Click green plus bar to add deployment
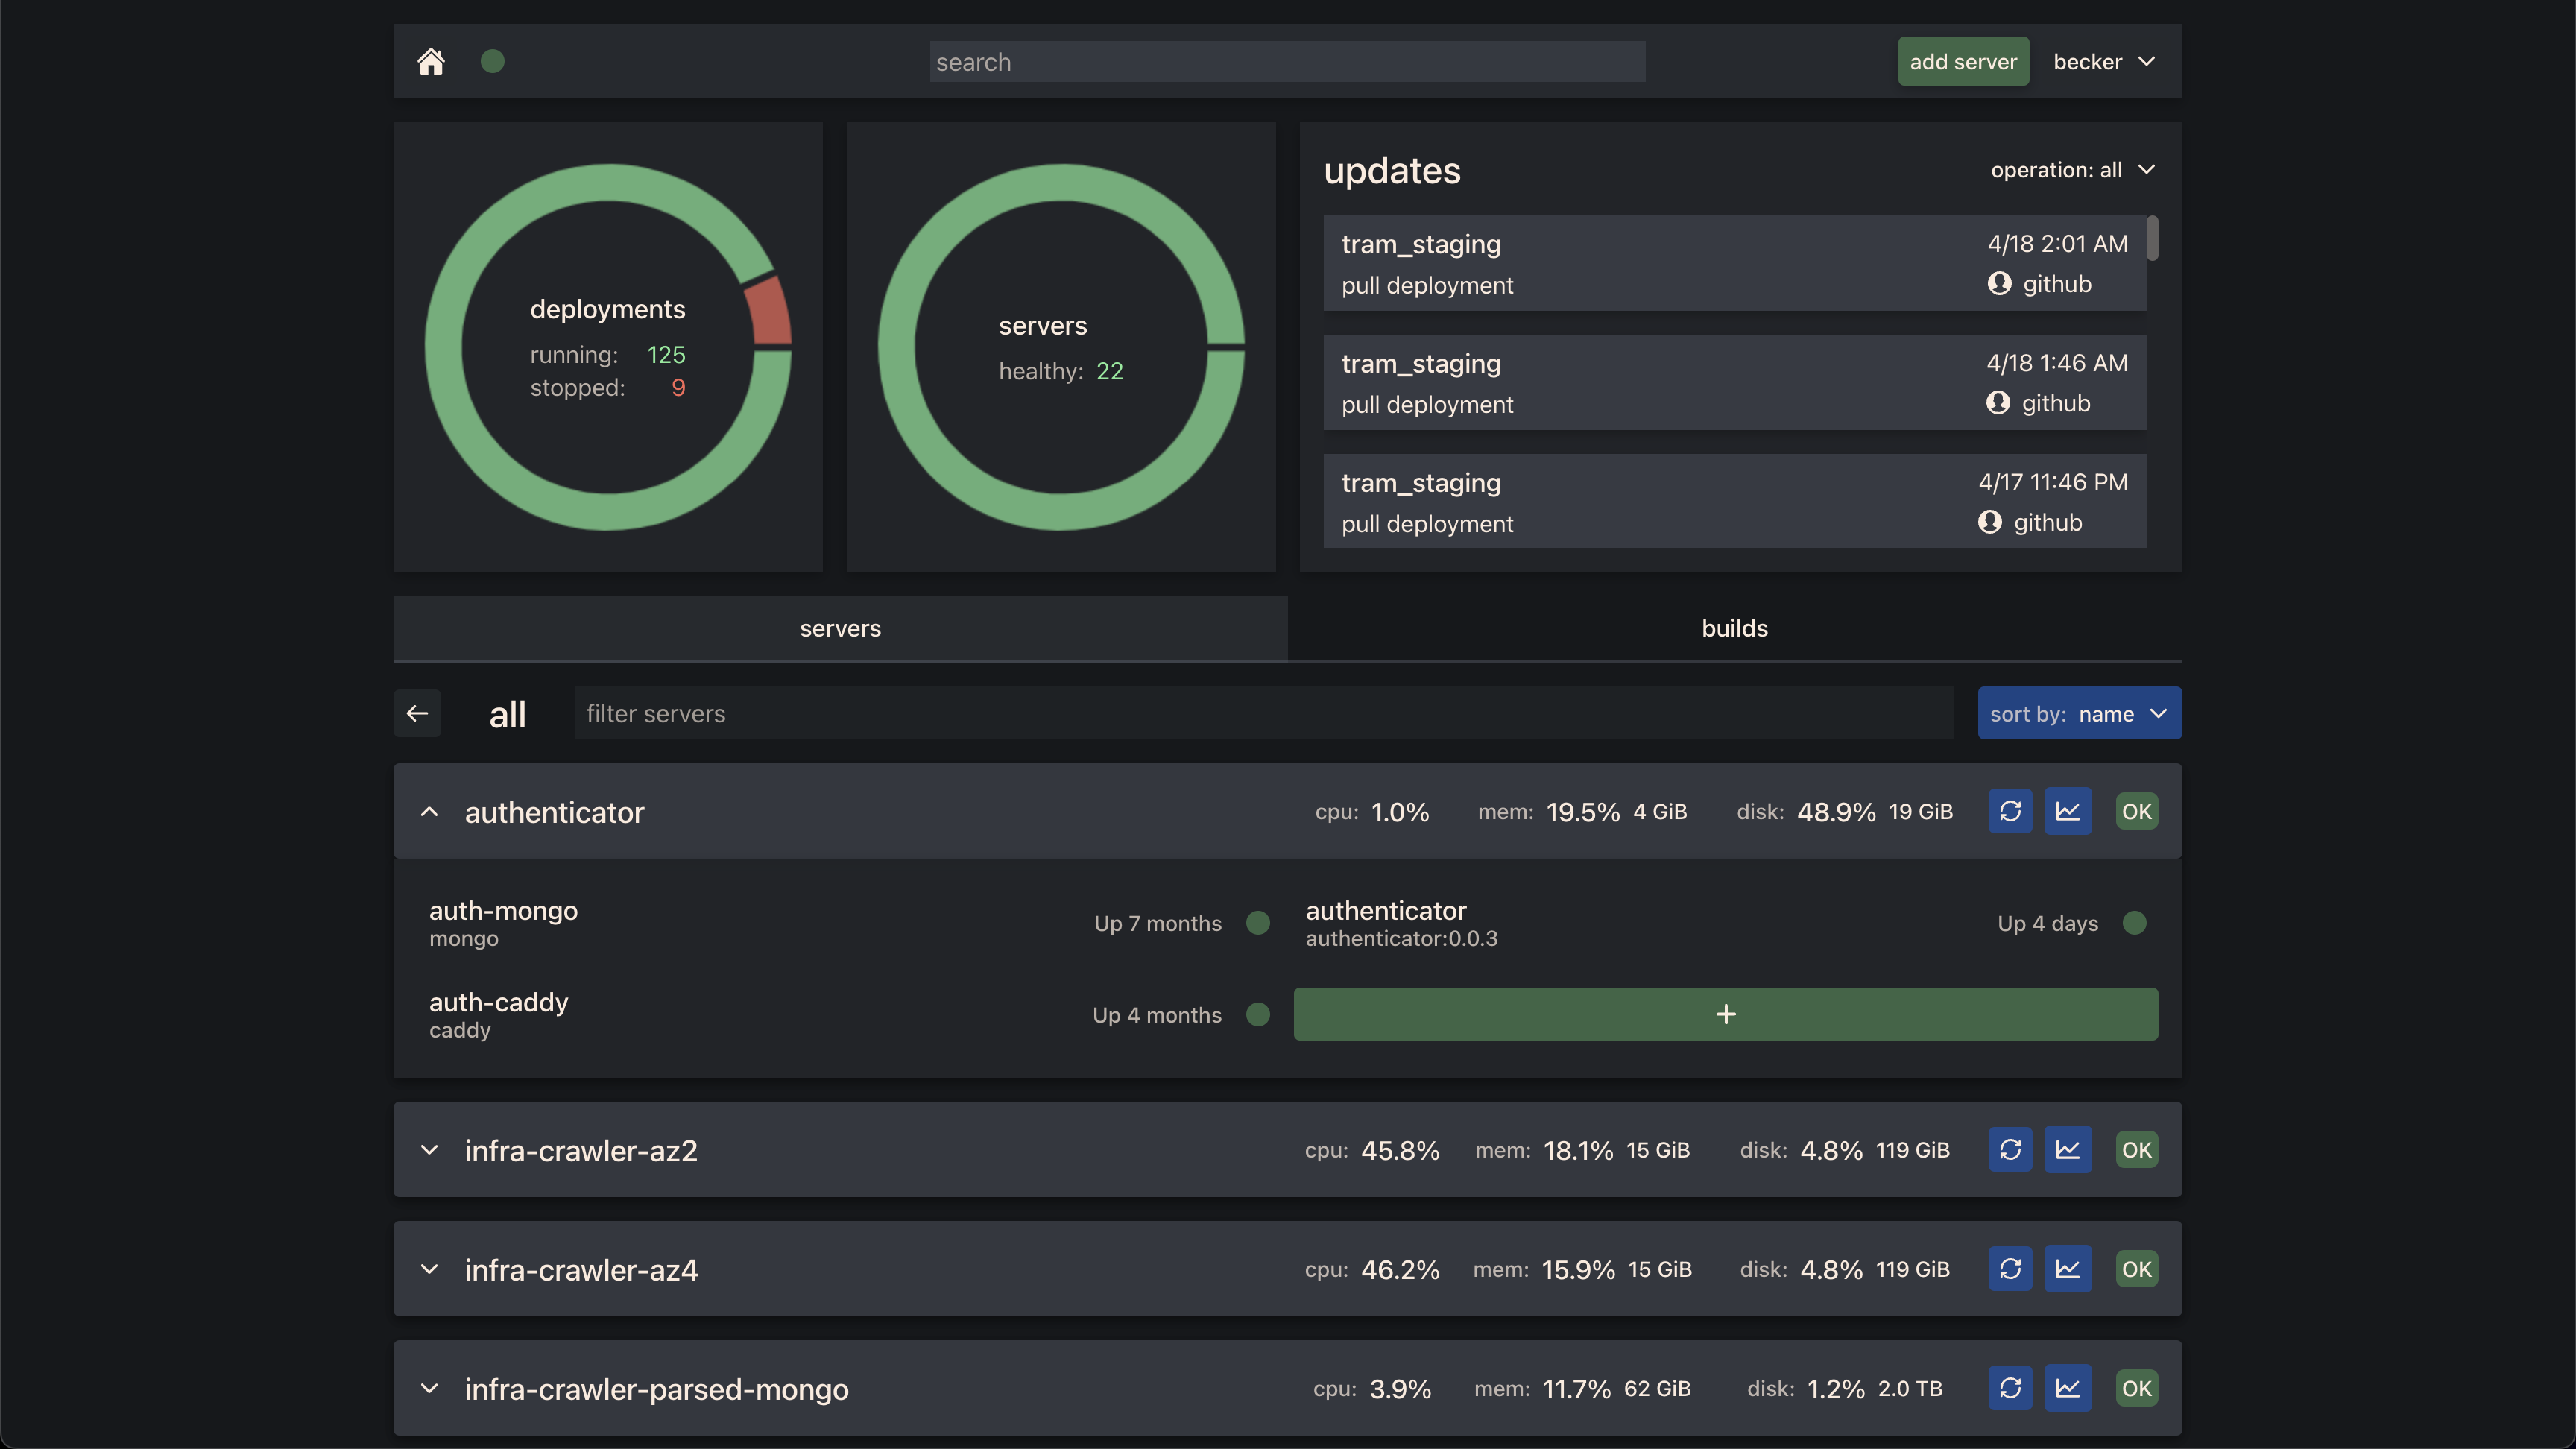 [1725, 1014]
